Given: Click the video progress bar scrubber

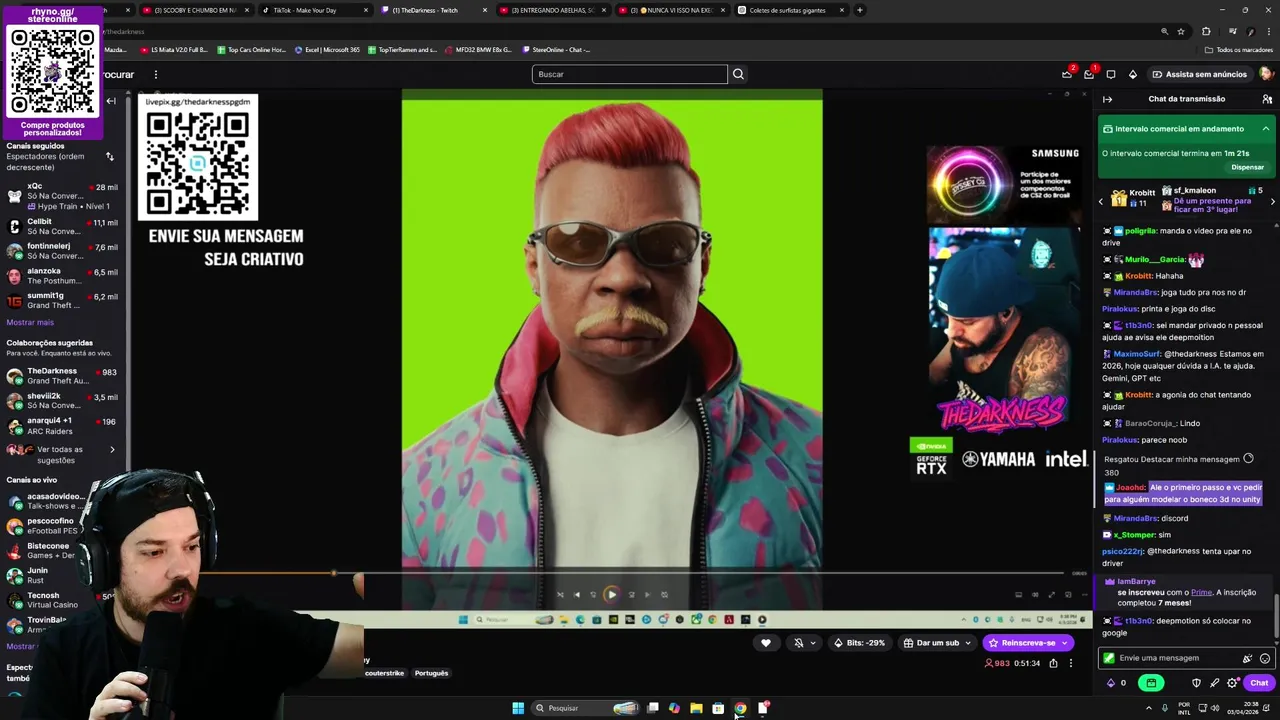Looking at the screenshot, I should [x=334, y=574].
